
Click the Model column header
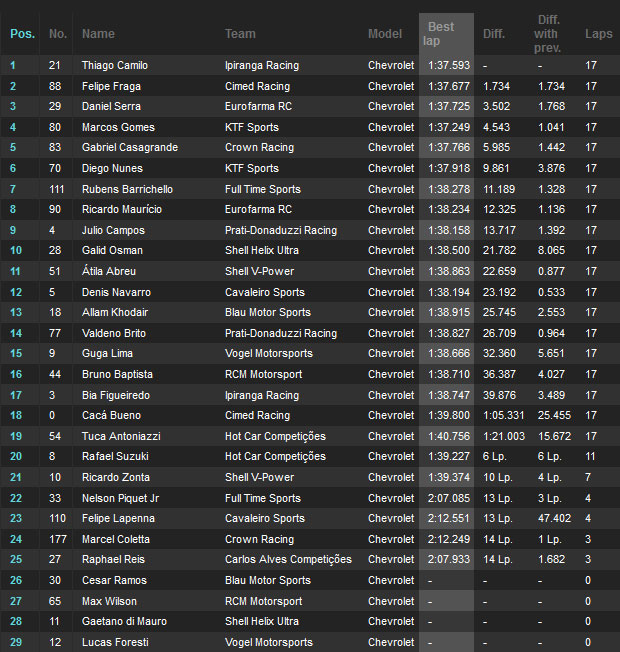click(x=385, y=34)
